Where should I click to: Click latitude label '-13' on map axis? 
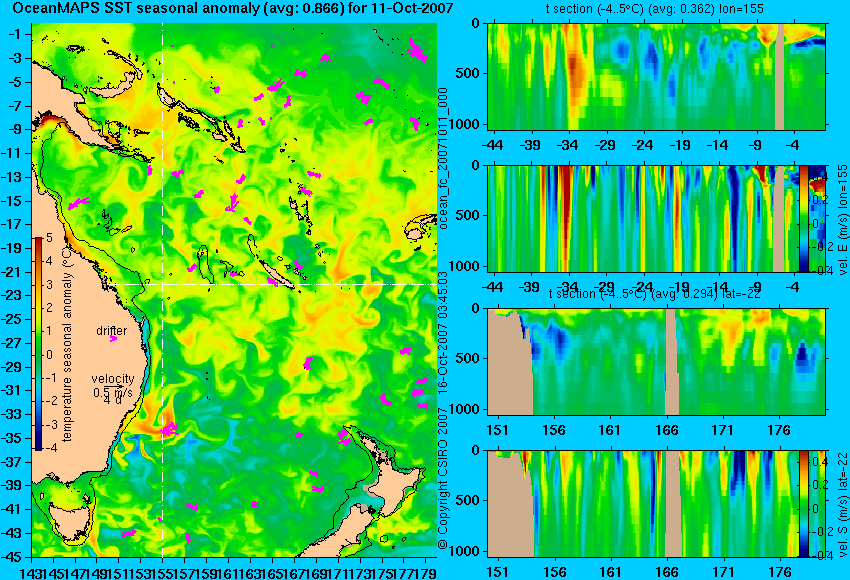point(11,177)
